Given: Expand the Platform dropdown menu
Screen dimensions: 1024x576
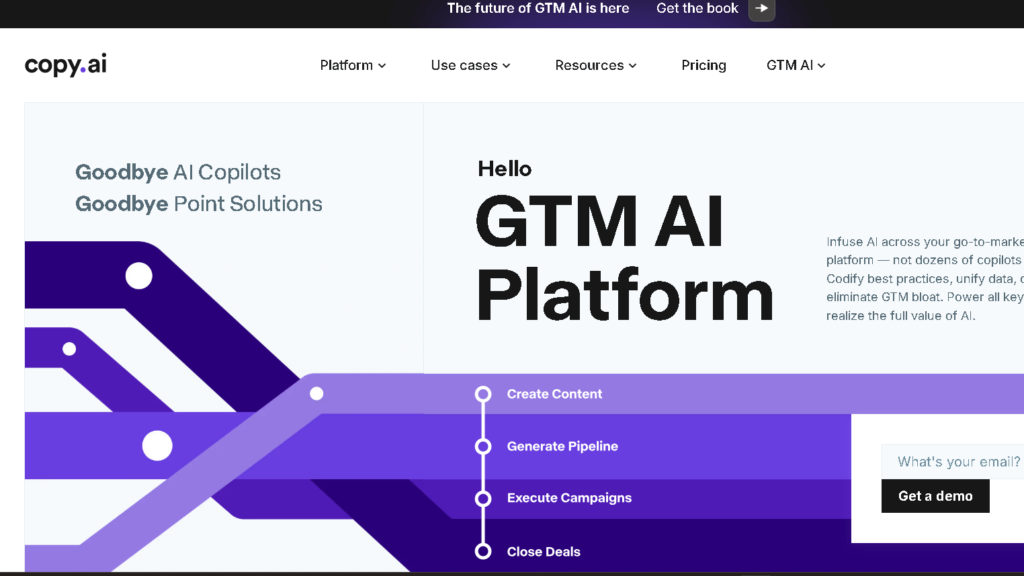Looking at the screenshot, I should click(353, 65).
